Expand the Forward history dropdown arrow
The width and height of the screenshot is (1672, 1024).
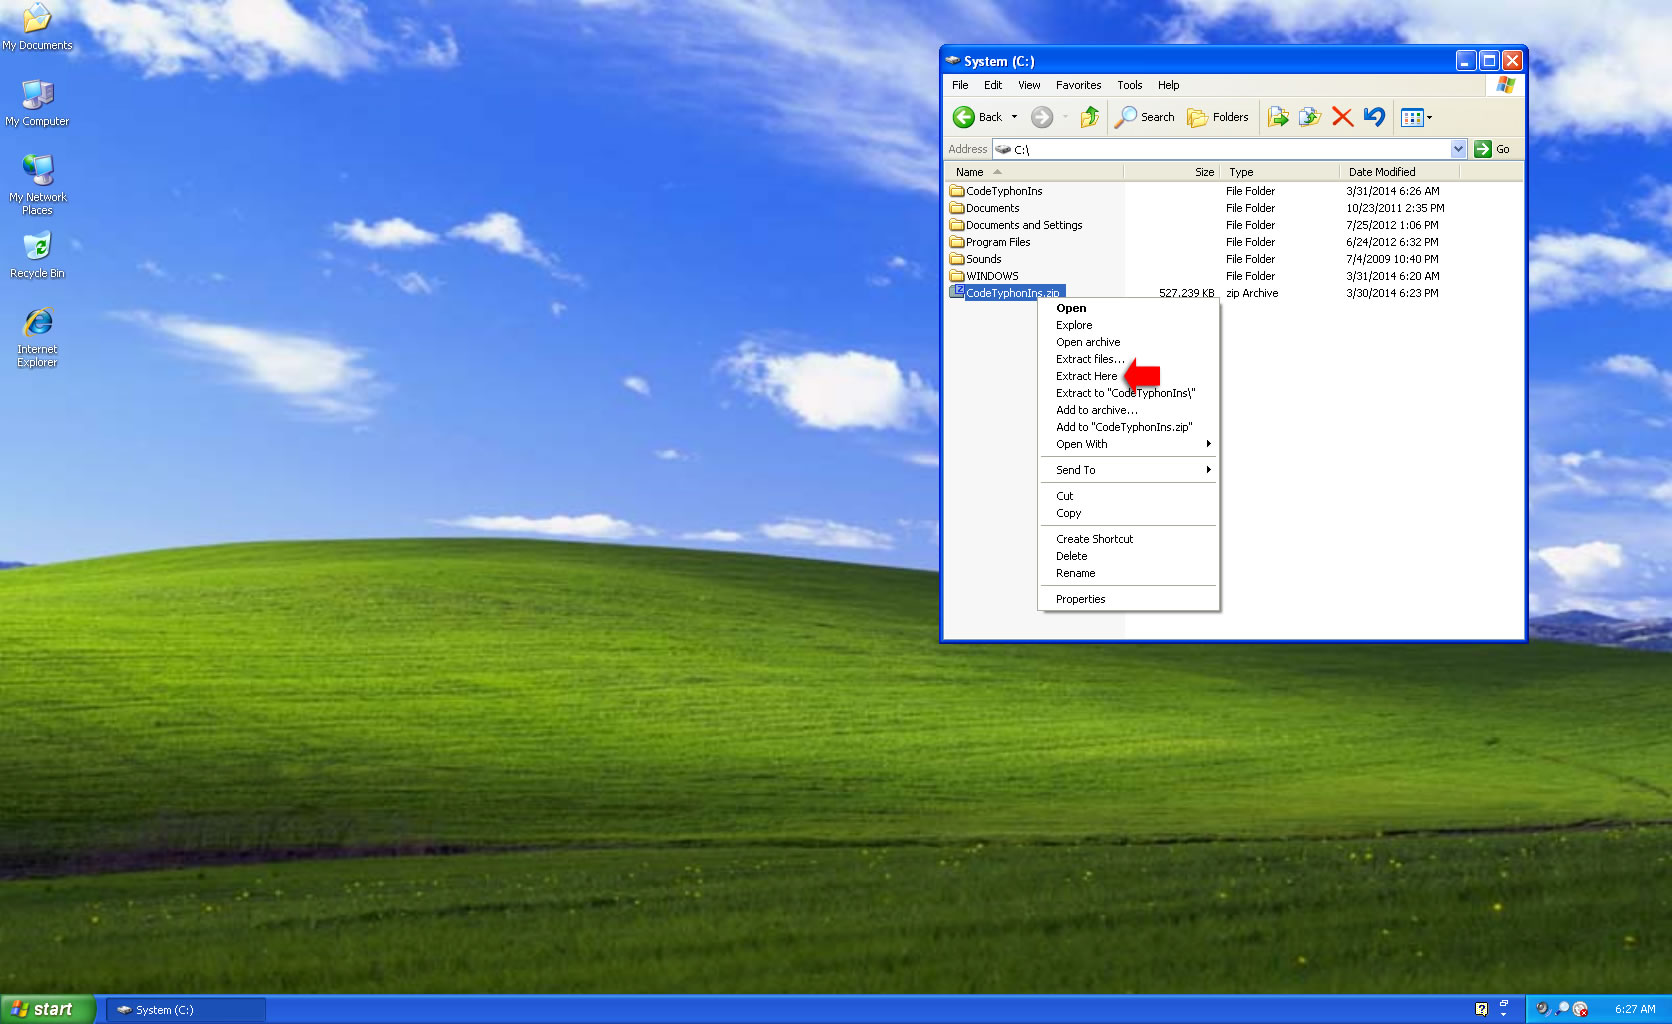1065,117
